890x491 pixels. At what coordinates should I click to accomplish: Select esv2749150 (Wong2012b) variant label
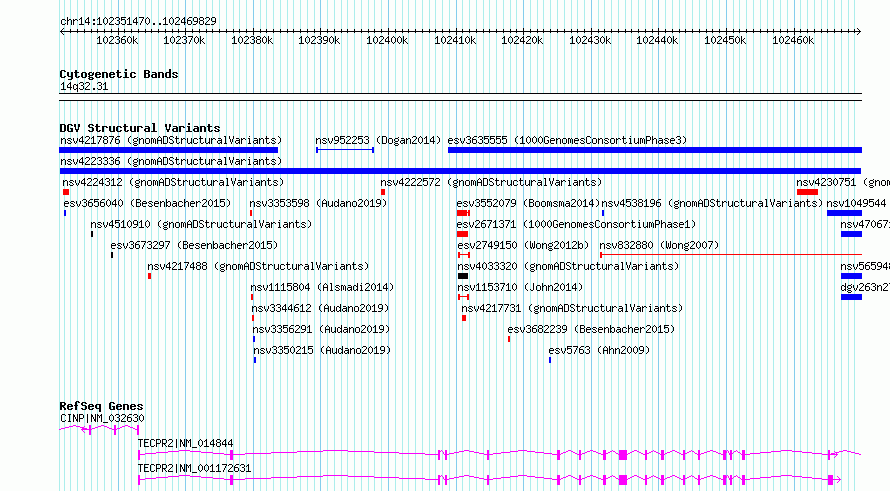click(x=523, y=245)
